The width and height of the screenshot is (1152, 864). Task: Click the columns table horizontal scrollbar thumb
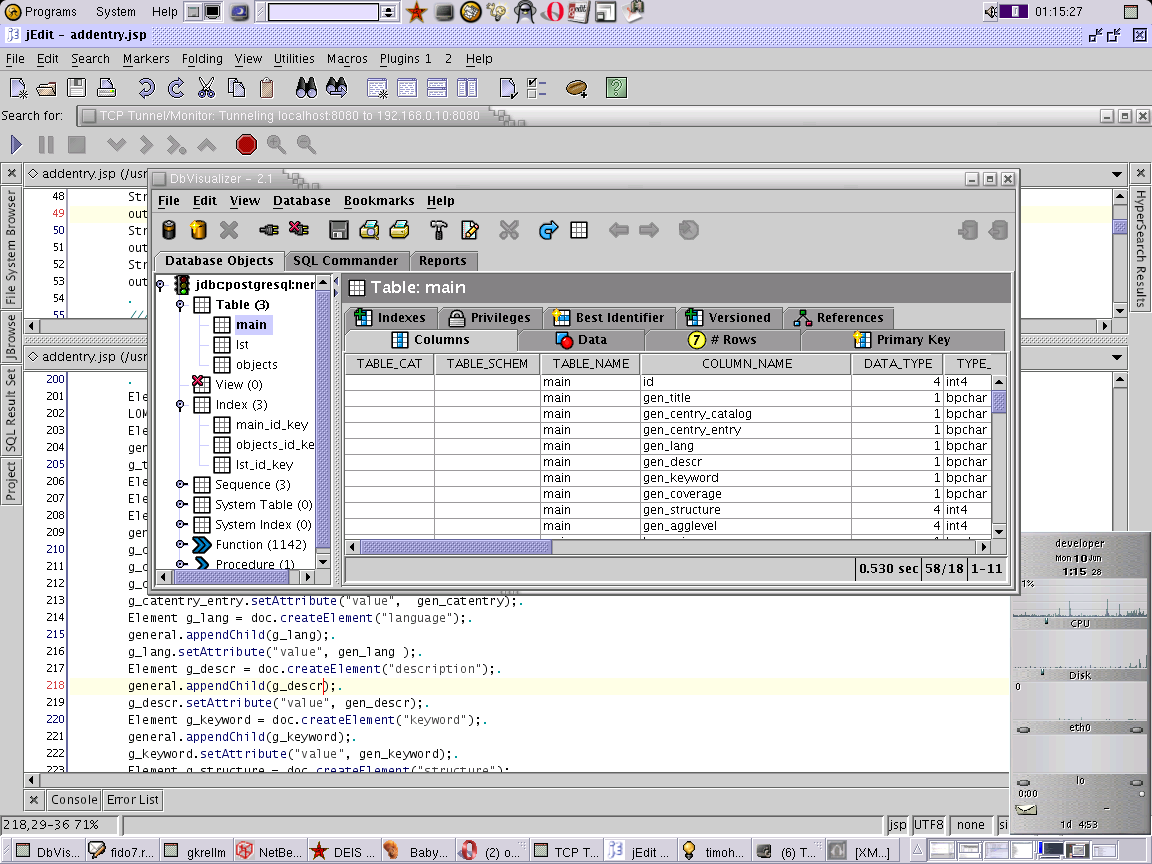[x=456, y=547]
